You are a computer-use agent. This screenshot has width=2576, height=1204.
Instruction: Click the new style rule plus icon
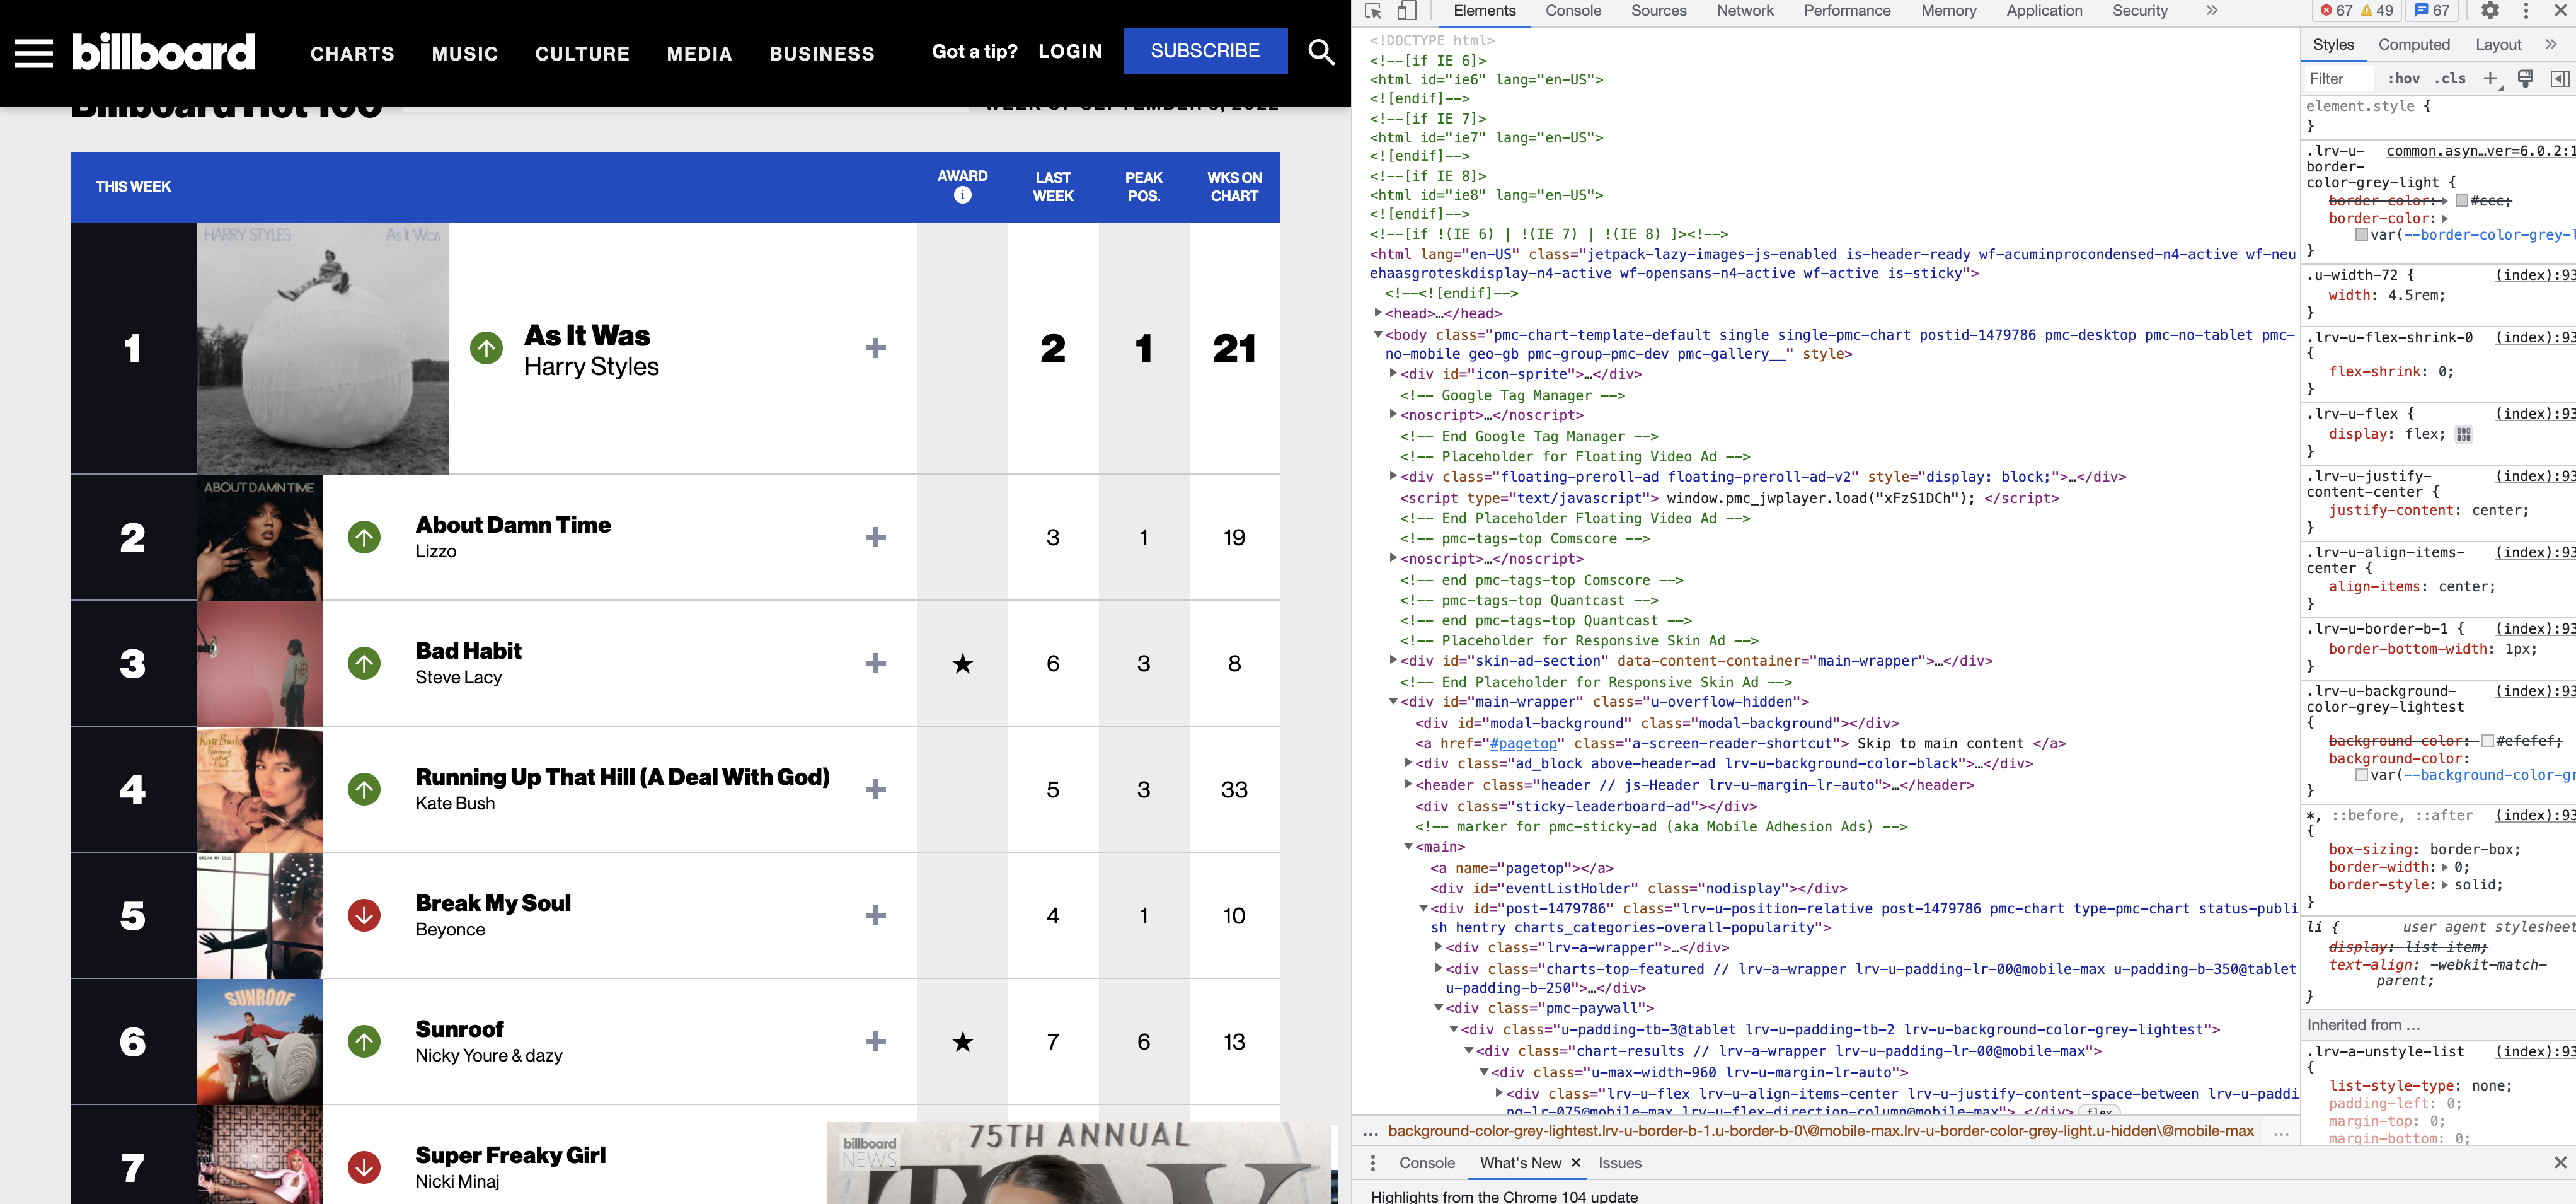(2491, 79)
